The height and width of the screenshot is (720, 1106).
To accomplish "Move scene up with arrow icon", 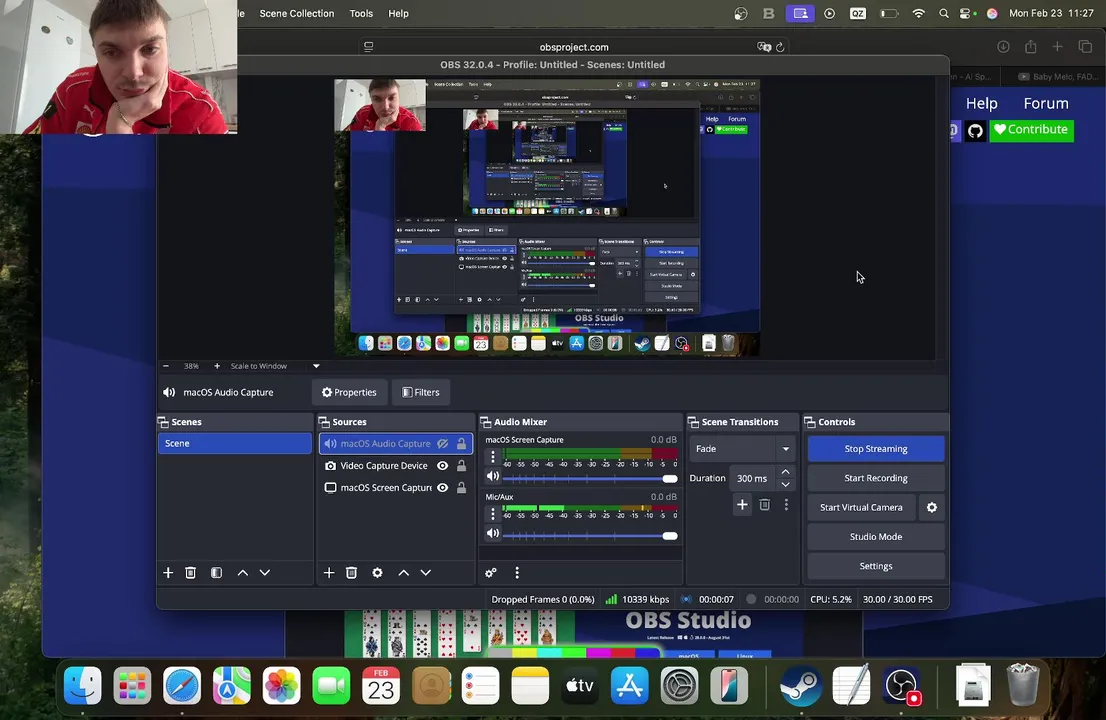I will pos(243,573).
